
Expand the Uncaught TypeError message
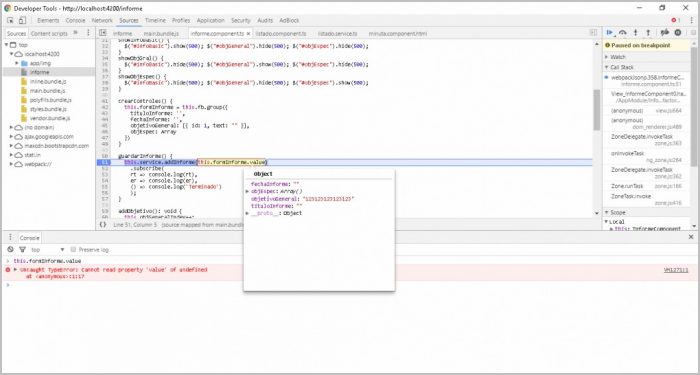[15, 270]
